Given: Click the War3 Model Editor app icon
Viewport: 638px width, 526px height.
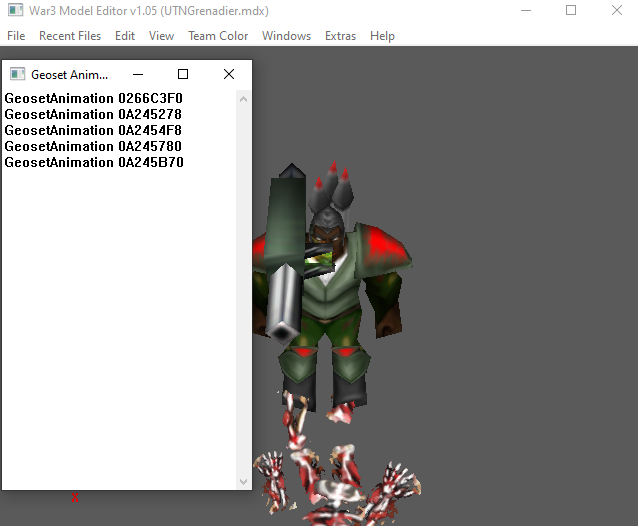Looking at the screenshot, I should (15, 10).
